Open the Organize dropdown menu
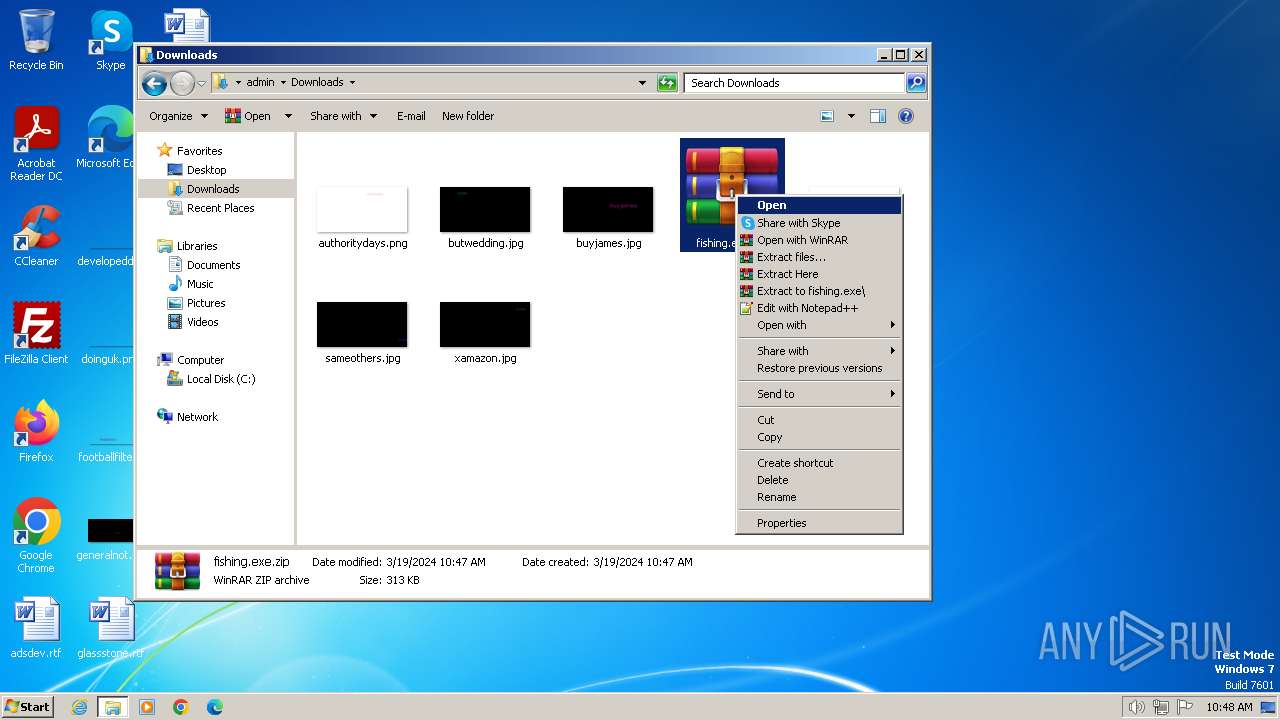This screenshot has height=720, width=1280. (178, 116)
